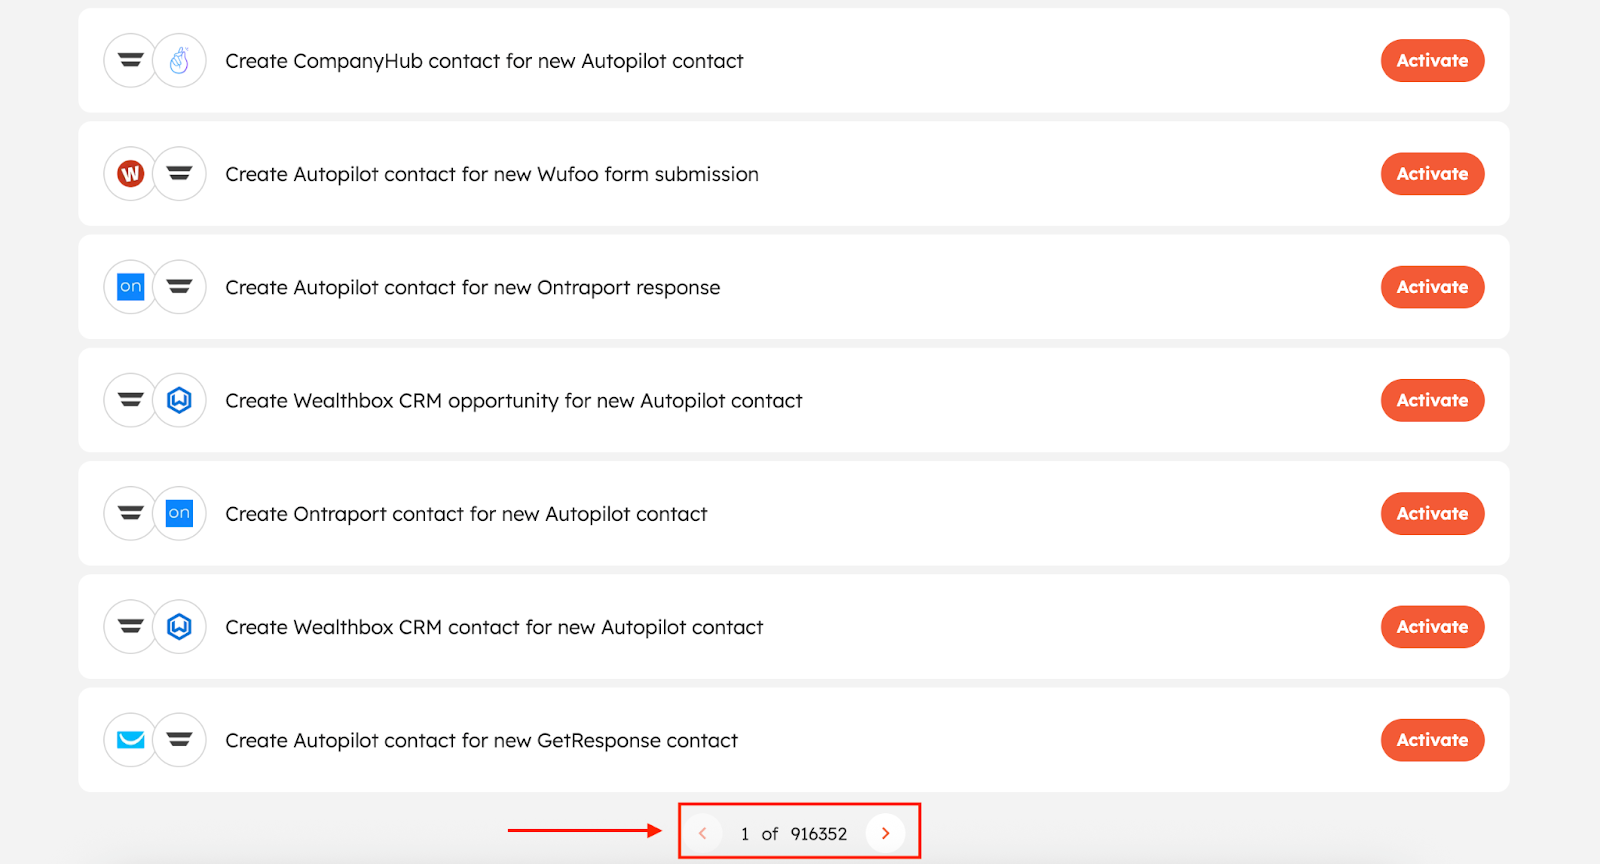Screen dimensions: 1600x864
Task: Activate the Wealthbox CRM opportunity template
Action: click(x=1431, y=400)
